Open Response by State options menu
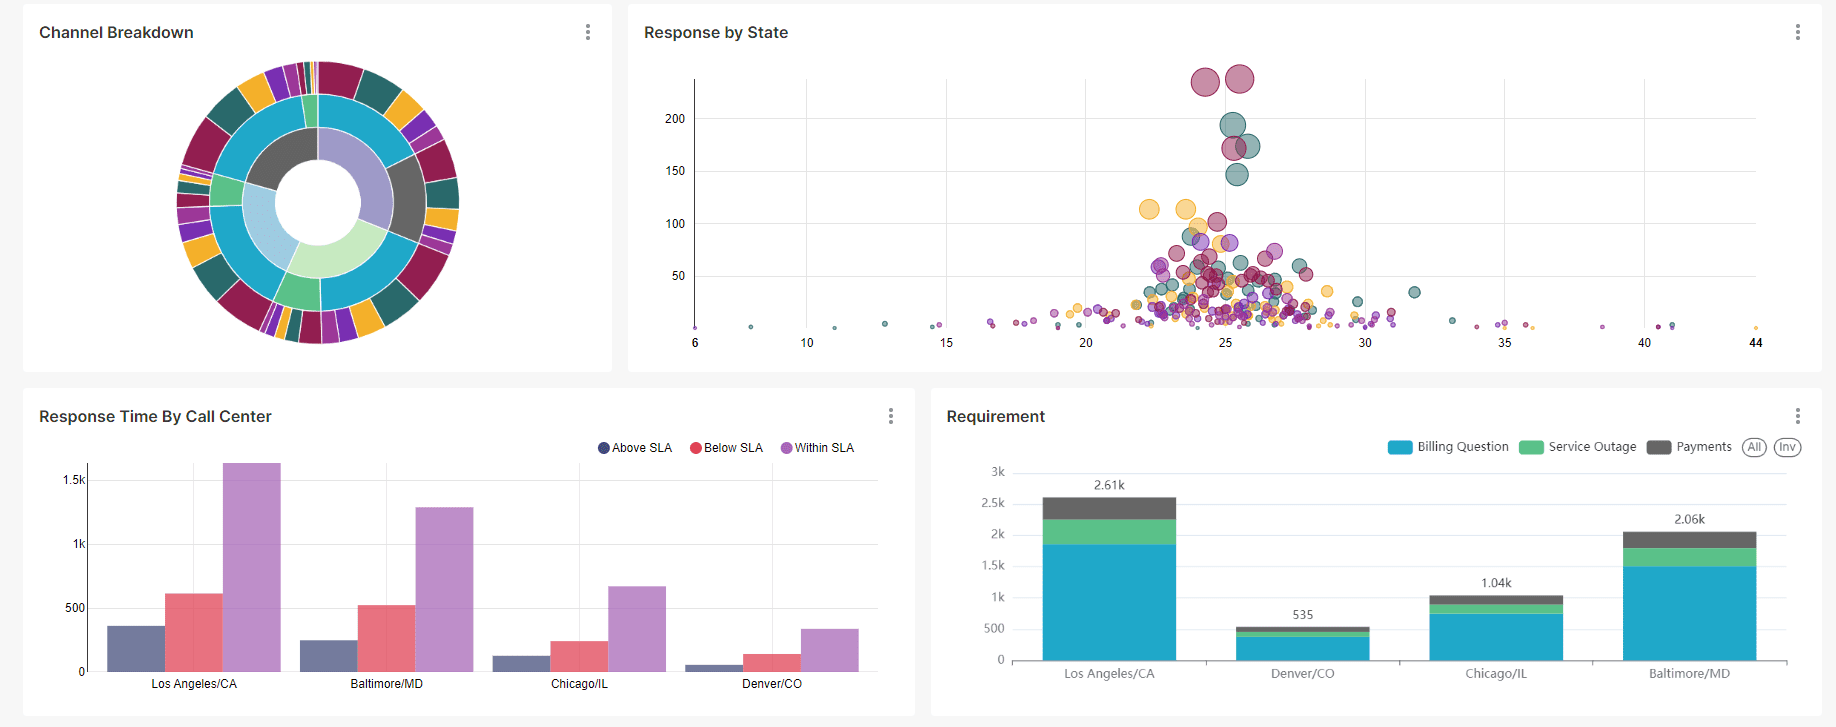 (1797, 33)
